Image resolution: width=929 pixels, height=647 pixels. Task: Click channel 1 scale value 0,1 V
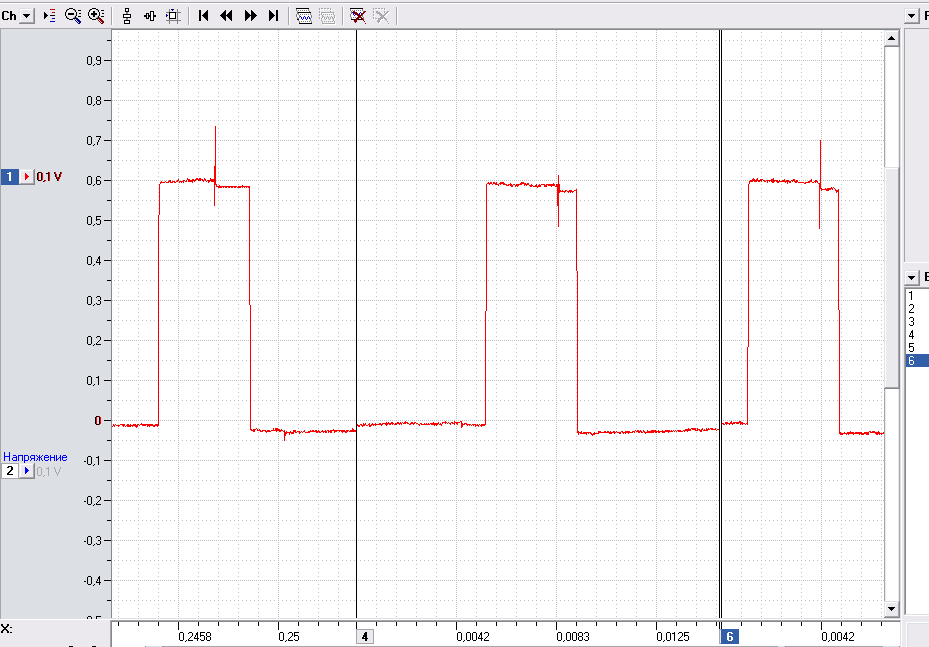(49, 177)
